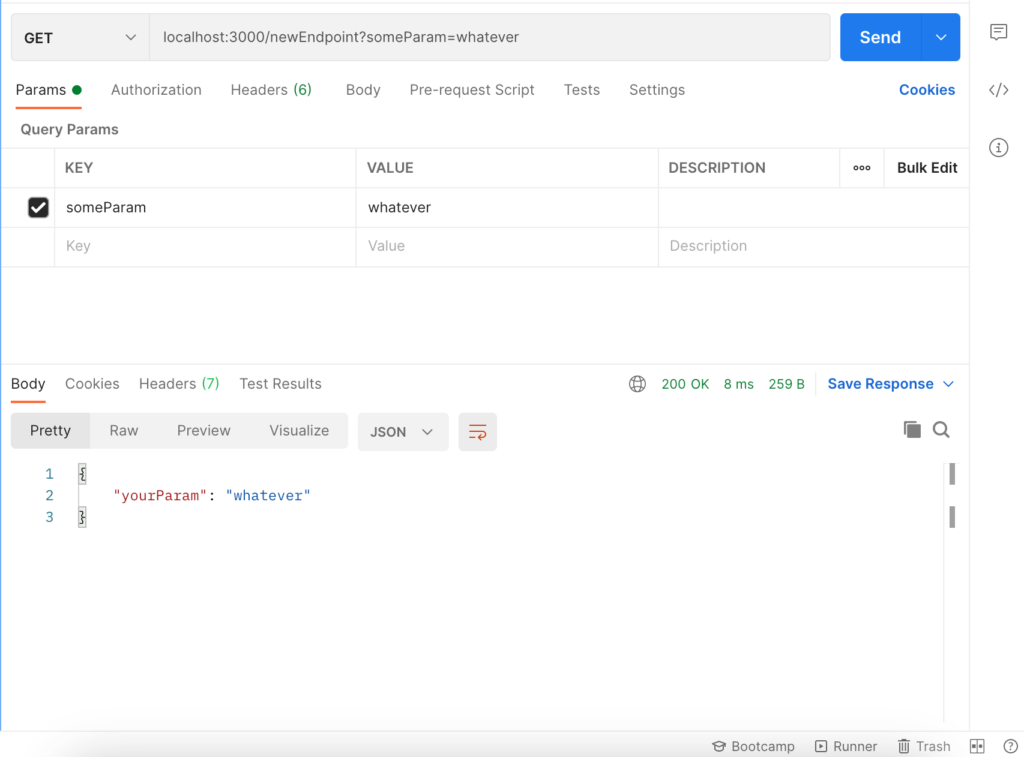1024x757 pixels.
Task: Open the Cookies link
Action: point(926,90)
